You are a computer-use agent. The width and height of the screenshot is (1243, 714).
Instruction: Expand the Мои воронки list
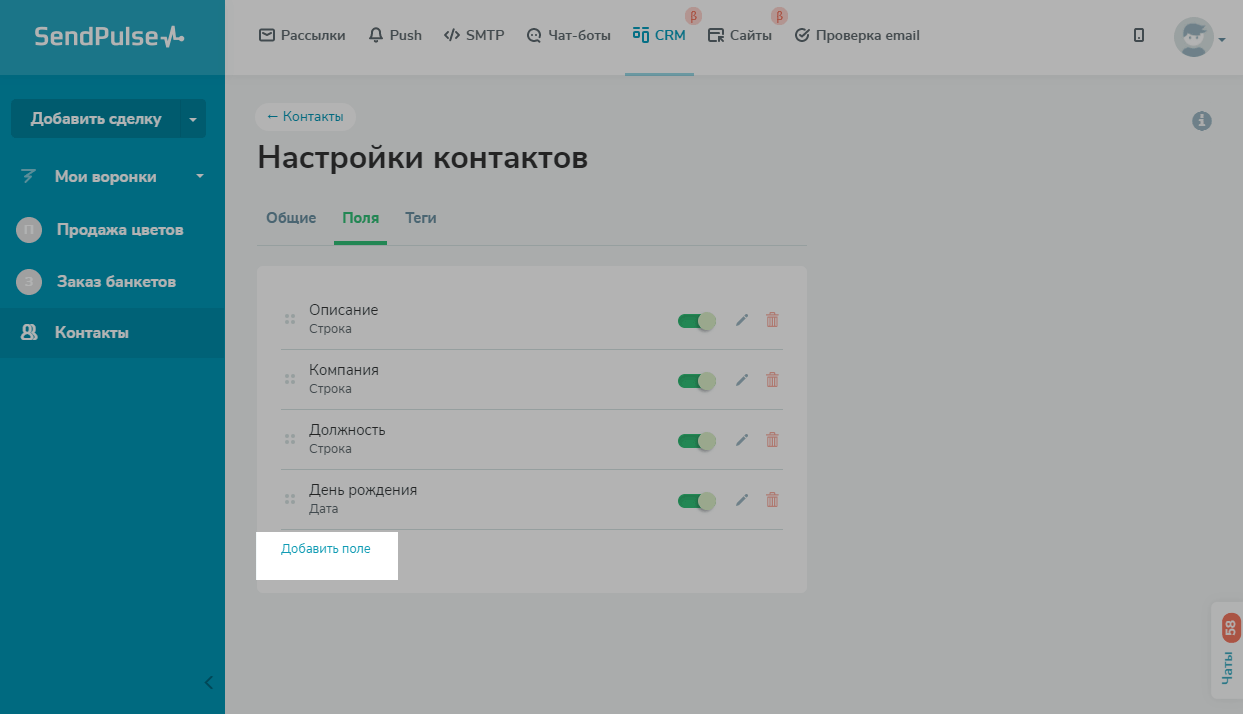coord(199,177)
